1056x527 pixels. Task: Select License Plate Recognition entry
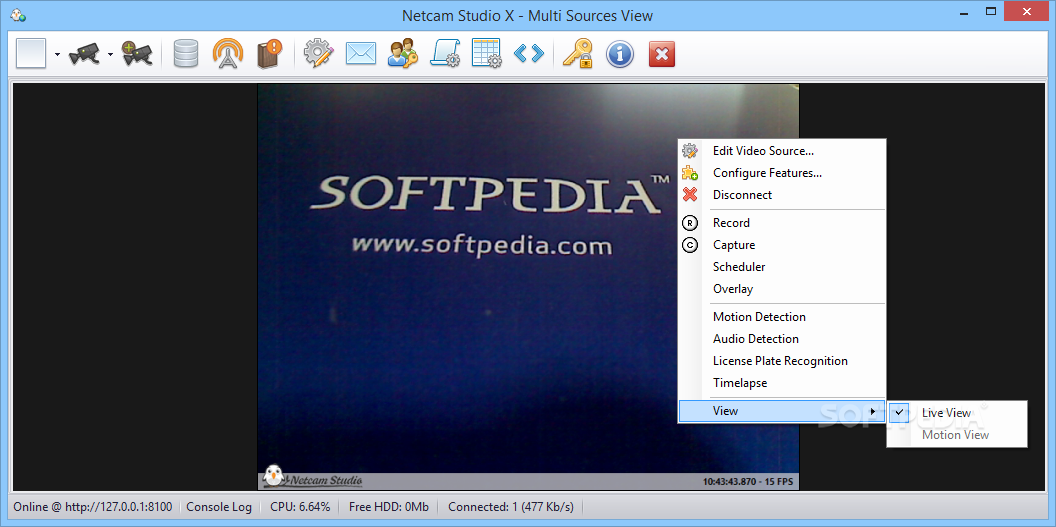tap(782, 361)
